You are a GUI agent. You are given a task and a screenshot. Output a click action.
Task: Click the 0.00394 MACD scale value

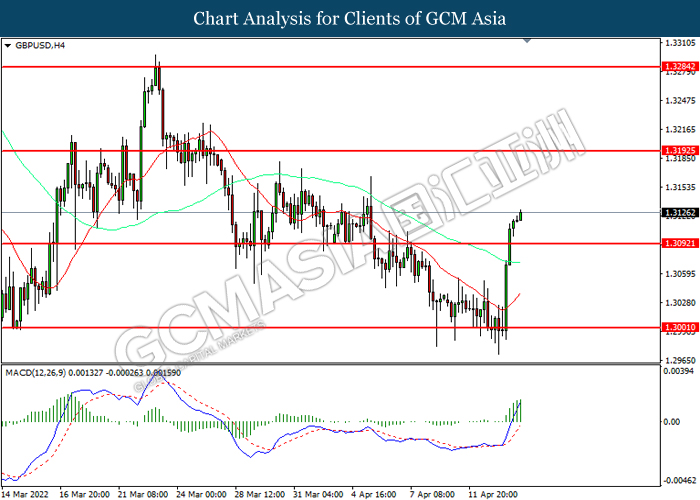679,371
